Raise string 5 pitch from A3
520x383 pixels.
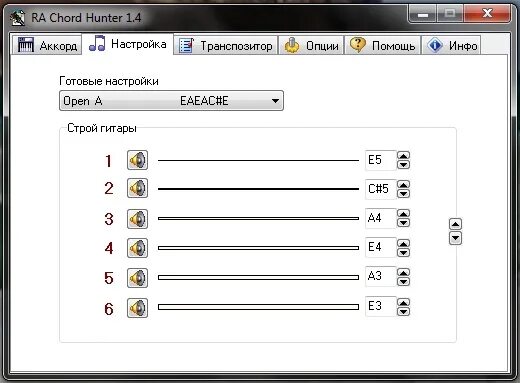coord(403,273)
